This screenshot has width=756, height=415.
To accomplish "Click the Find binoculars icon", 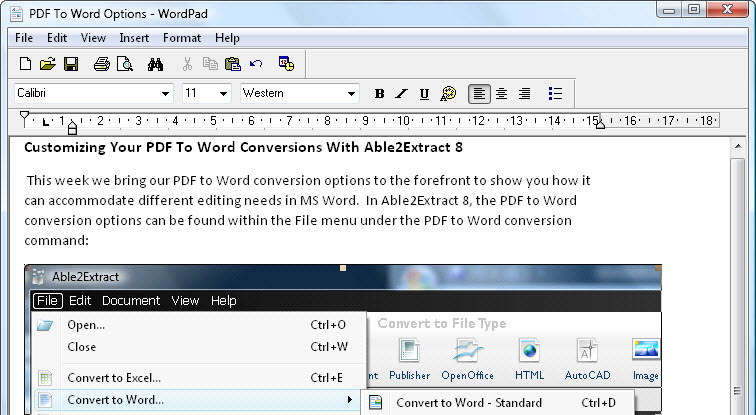I will 155,64.
